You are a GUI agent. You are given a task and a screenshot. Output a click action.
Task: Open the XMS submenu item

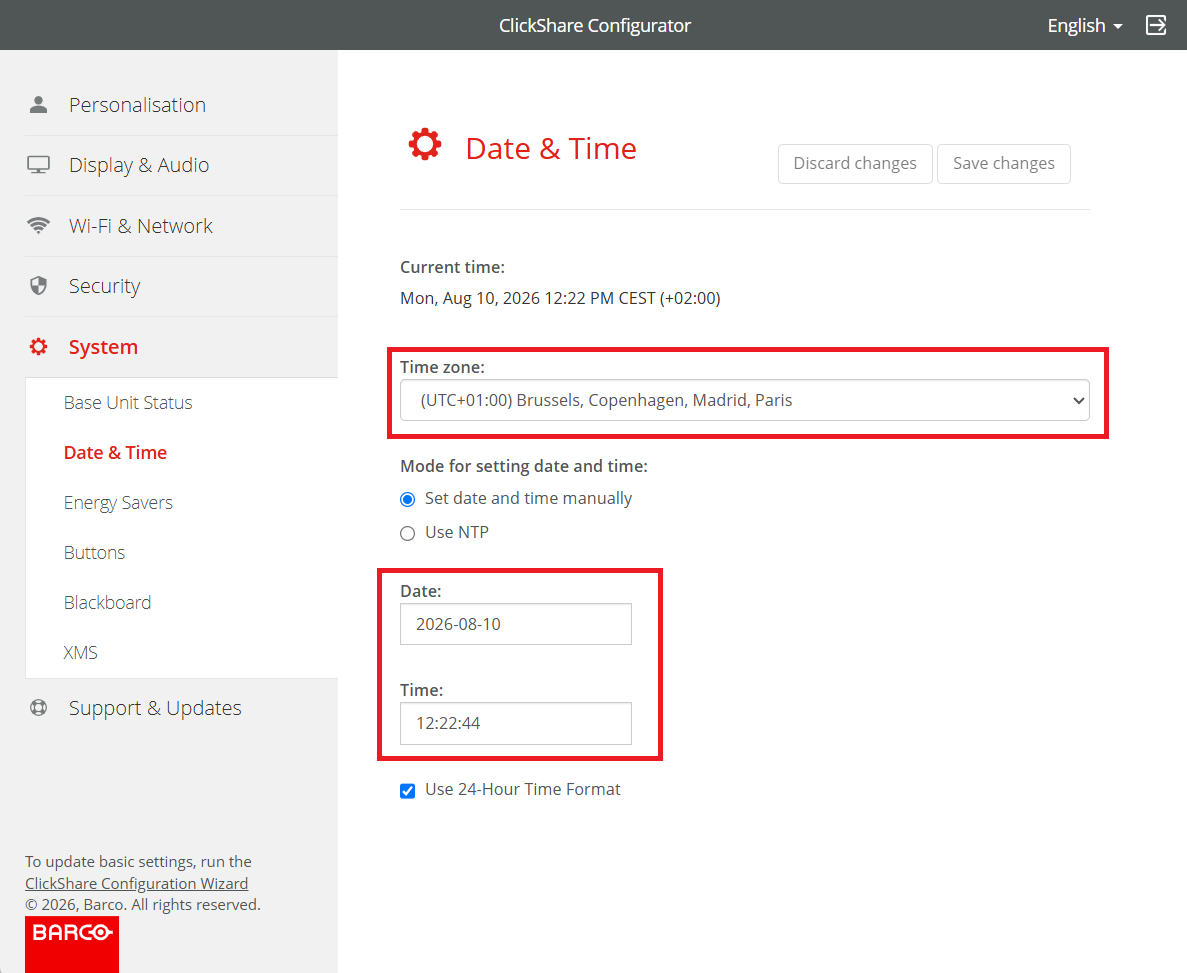click(80, 653)
